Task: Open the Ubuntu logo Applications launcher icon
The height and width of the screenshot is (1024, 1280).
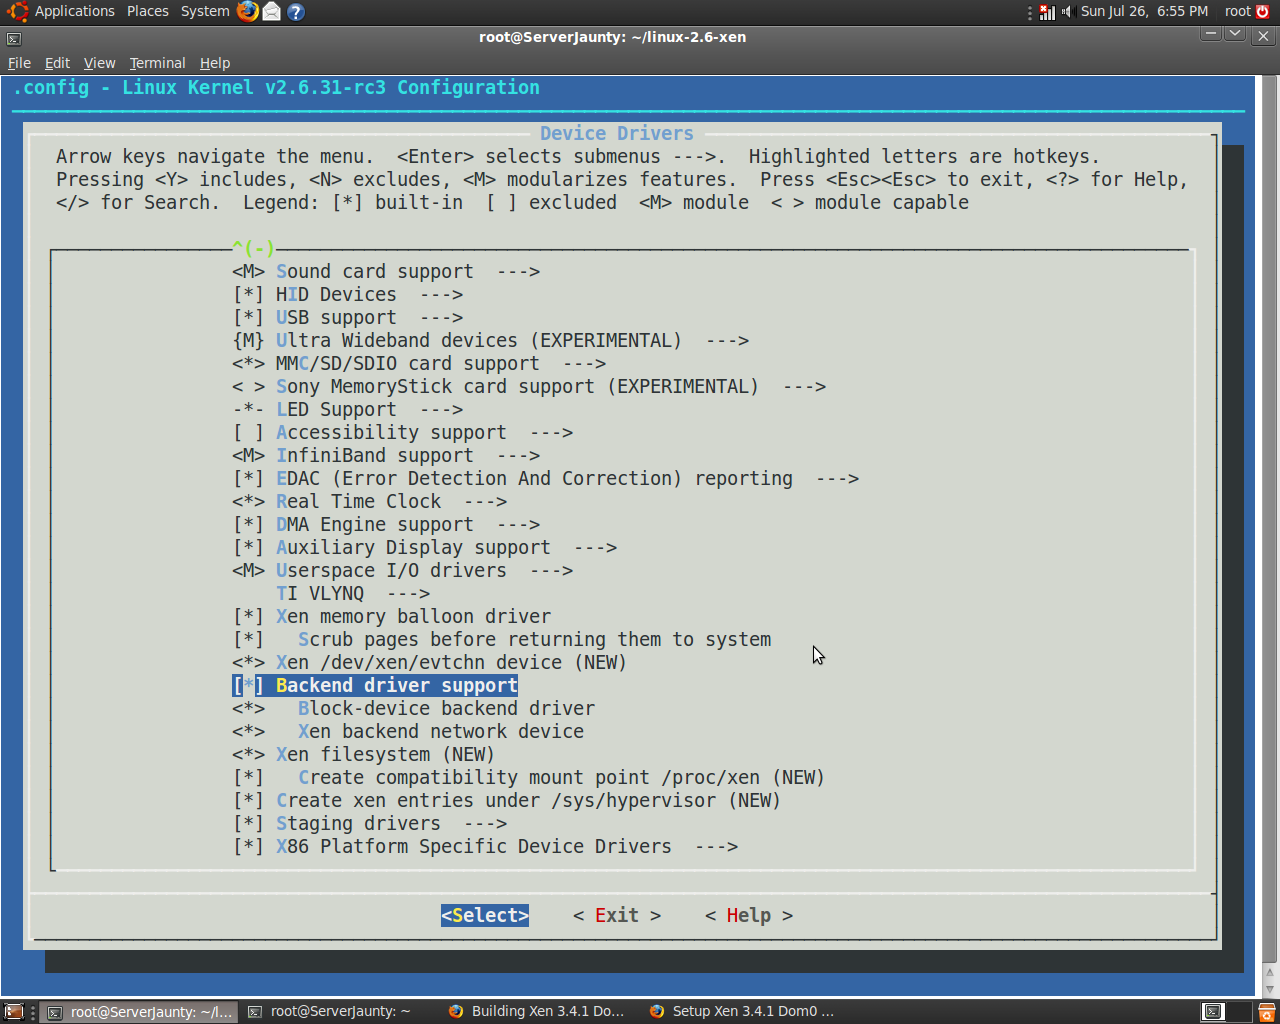Action: tap(17, 12)
